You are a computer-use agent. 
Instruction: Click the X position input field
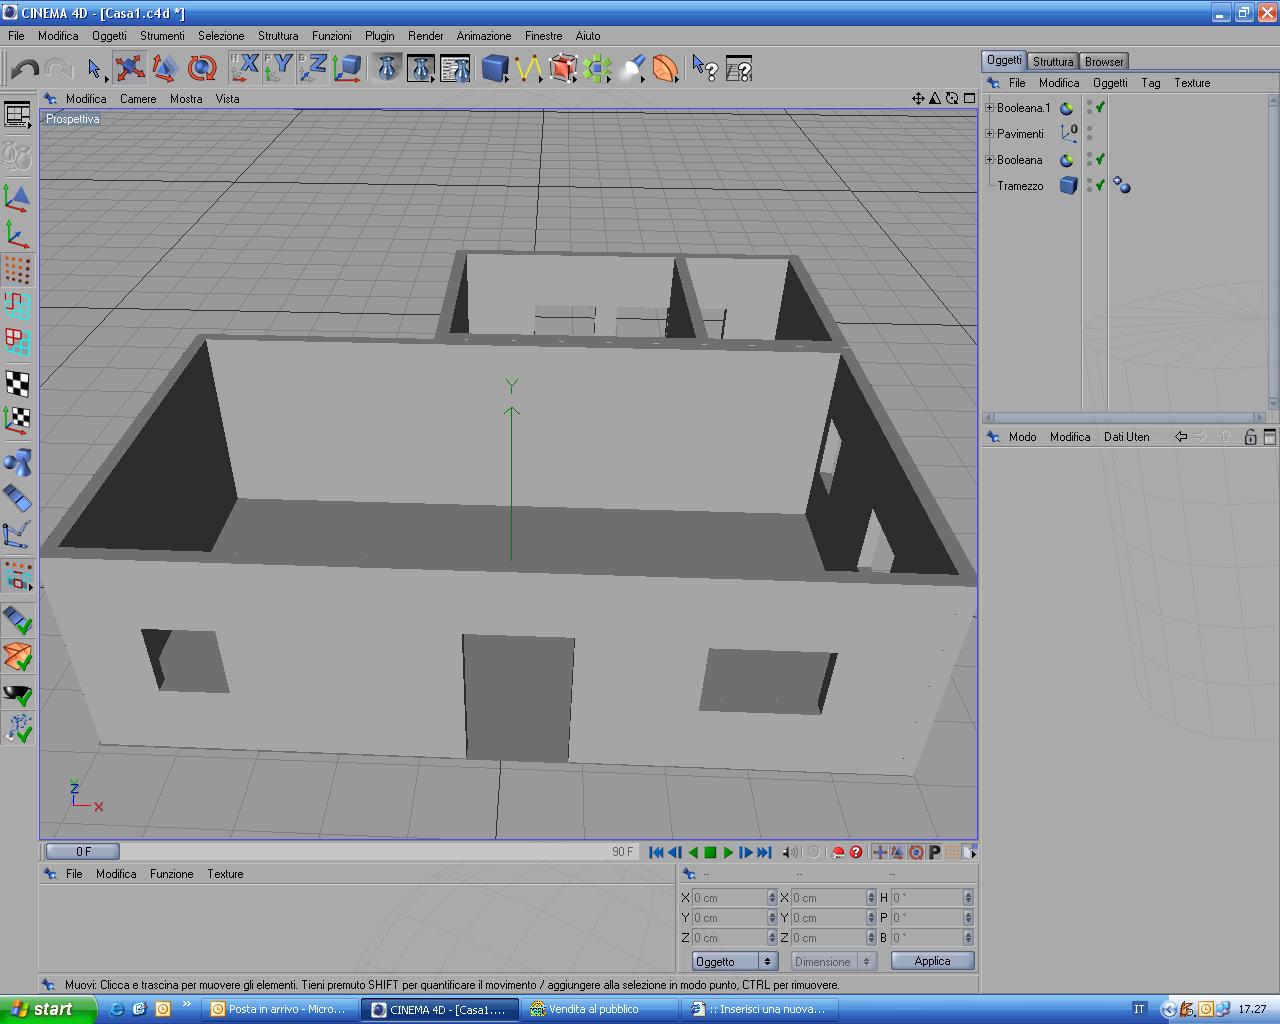[729, 897]
